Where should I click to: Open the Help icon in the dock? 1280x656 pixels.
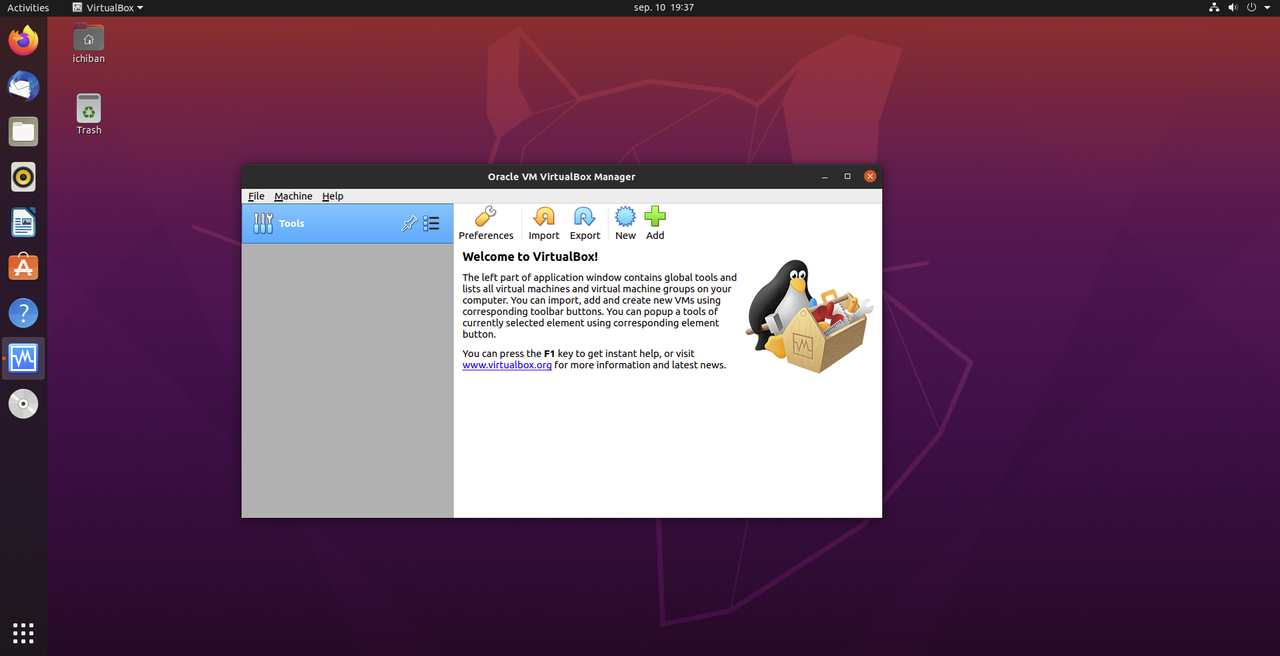23,313
